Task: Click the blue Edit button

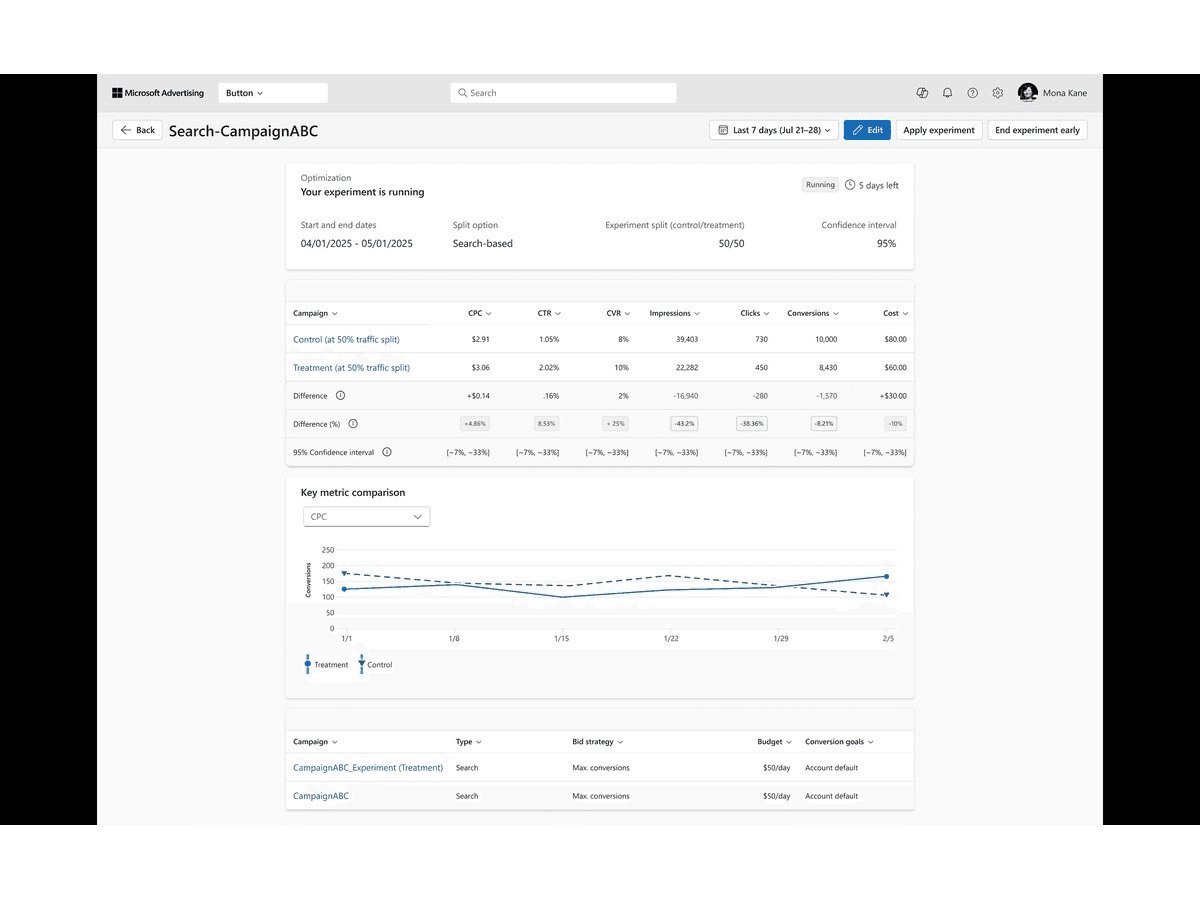Action: point(867,130)
